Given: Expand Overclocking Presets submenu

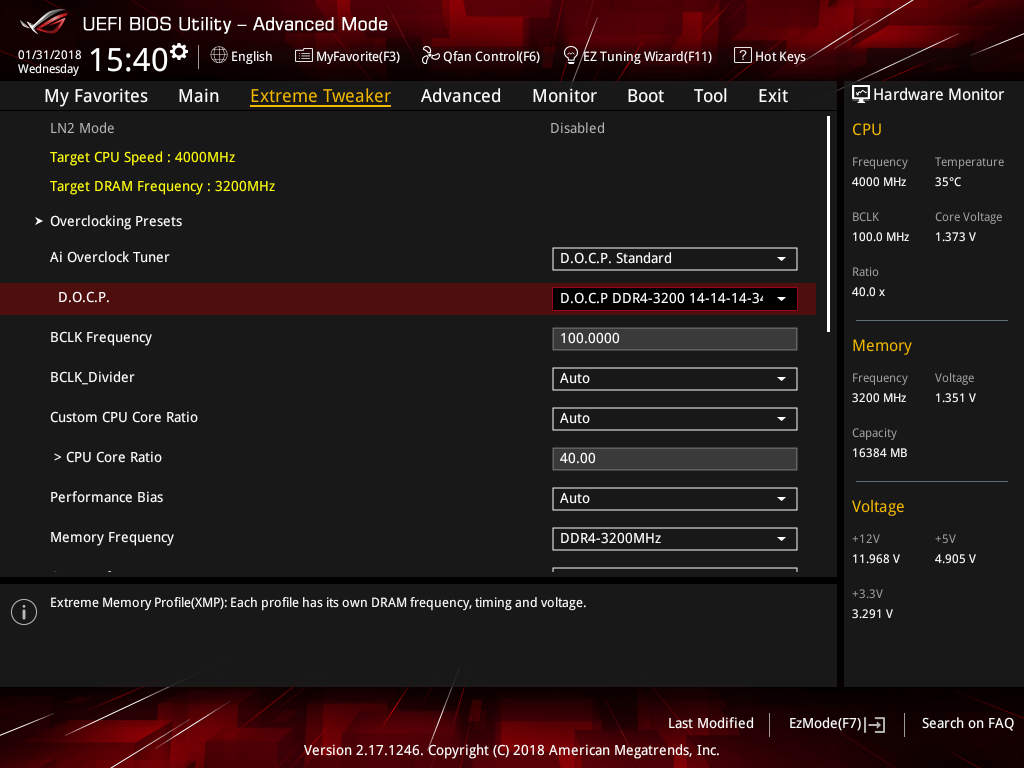Looking at the screenshot, I should click(116, 221).
